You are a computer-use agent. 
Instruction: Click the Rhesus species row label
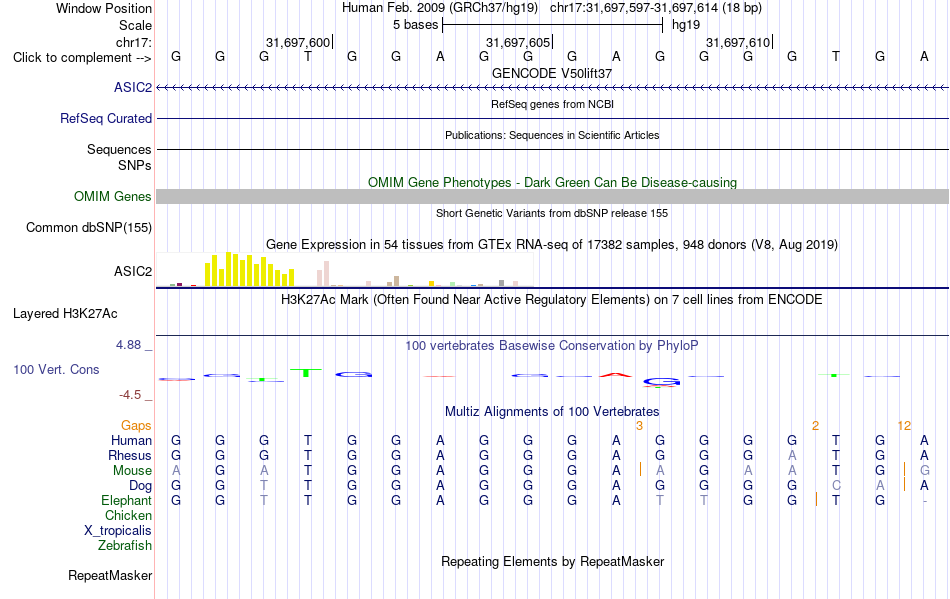point(130,455)
